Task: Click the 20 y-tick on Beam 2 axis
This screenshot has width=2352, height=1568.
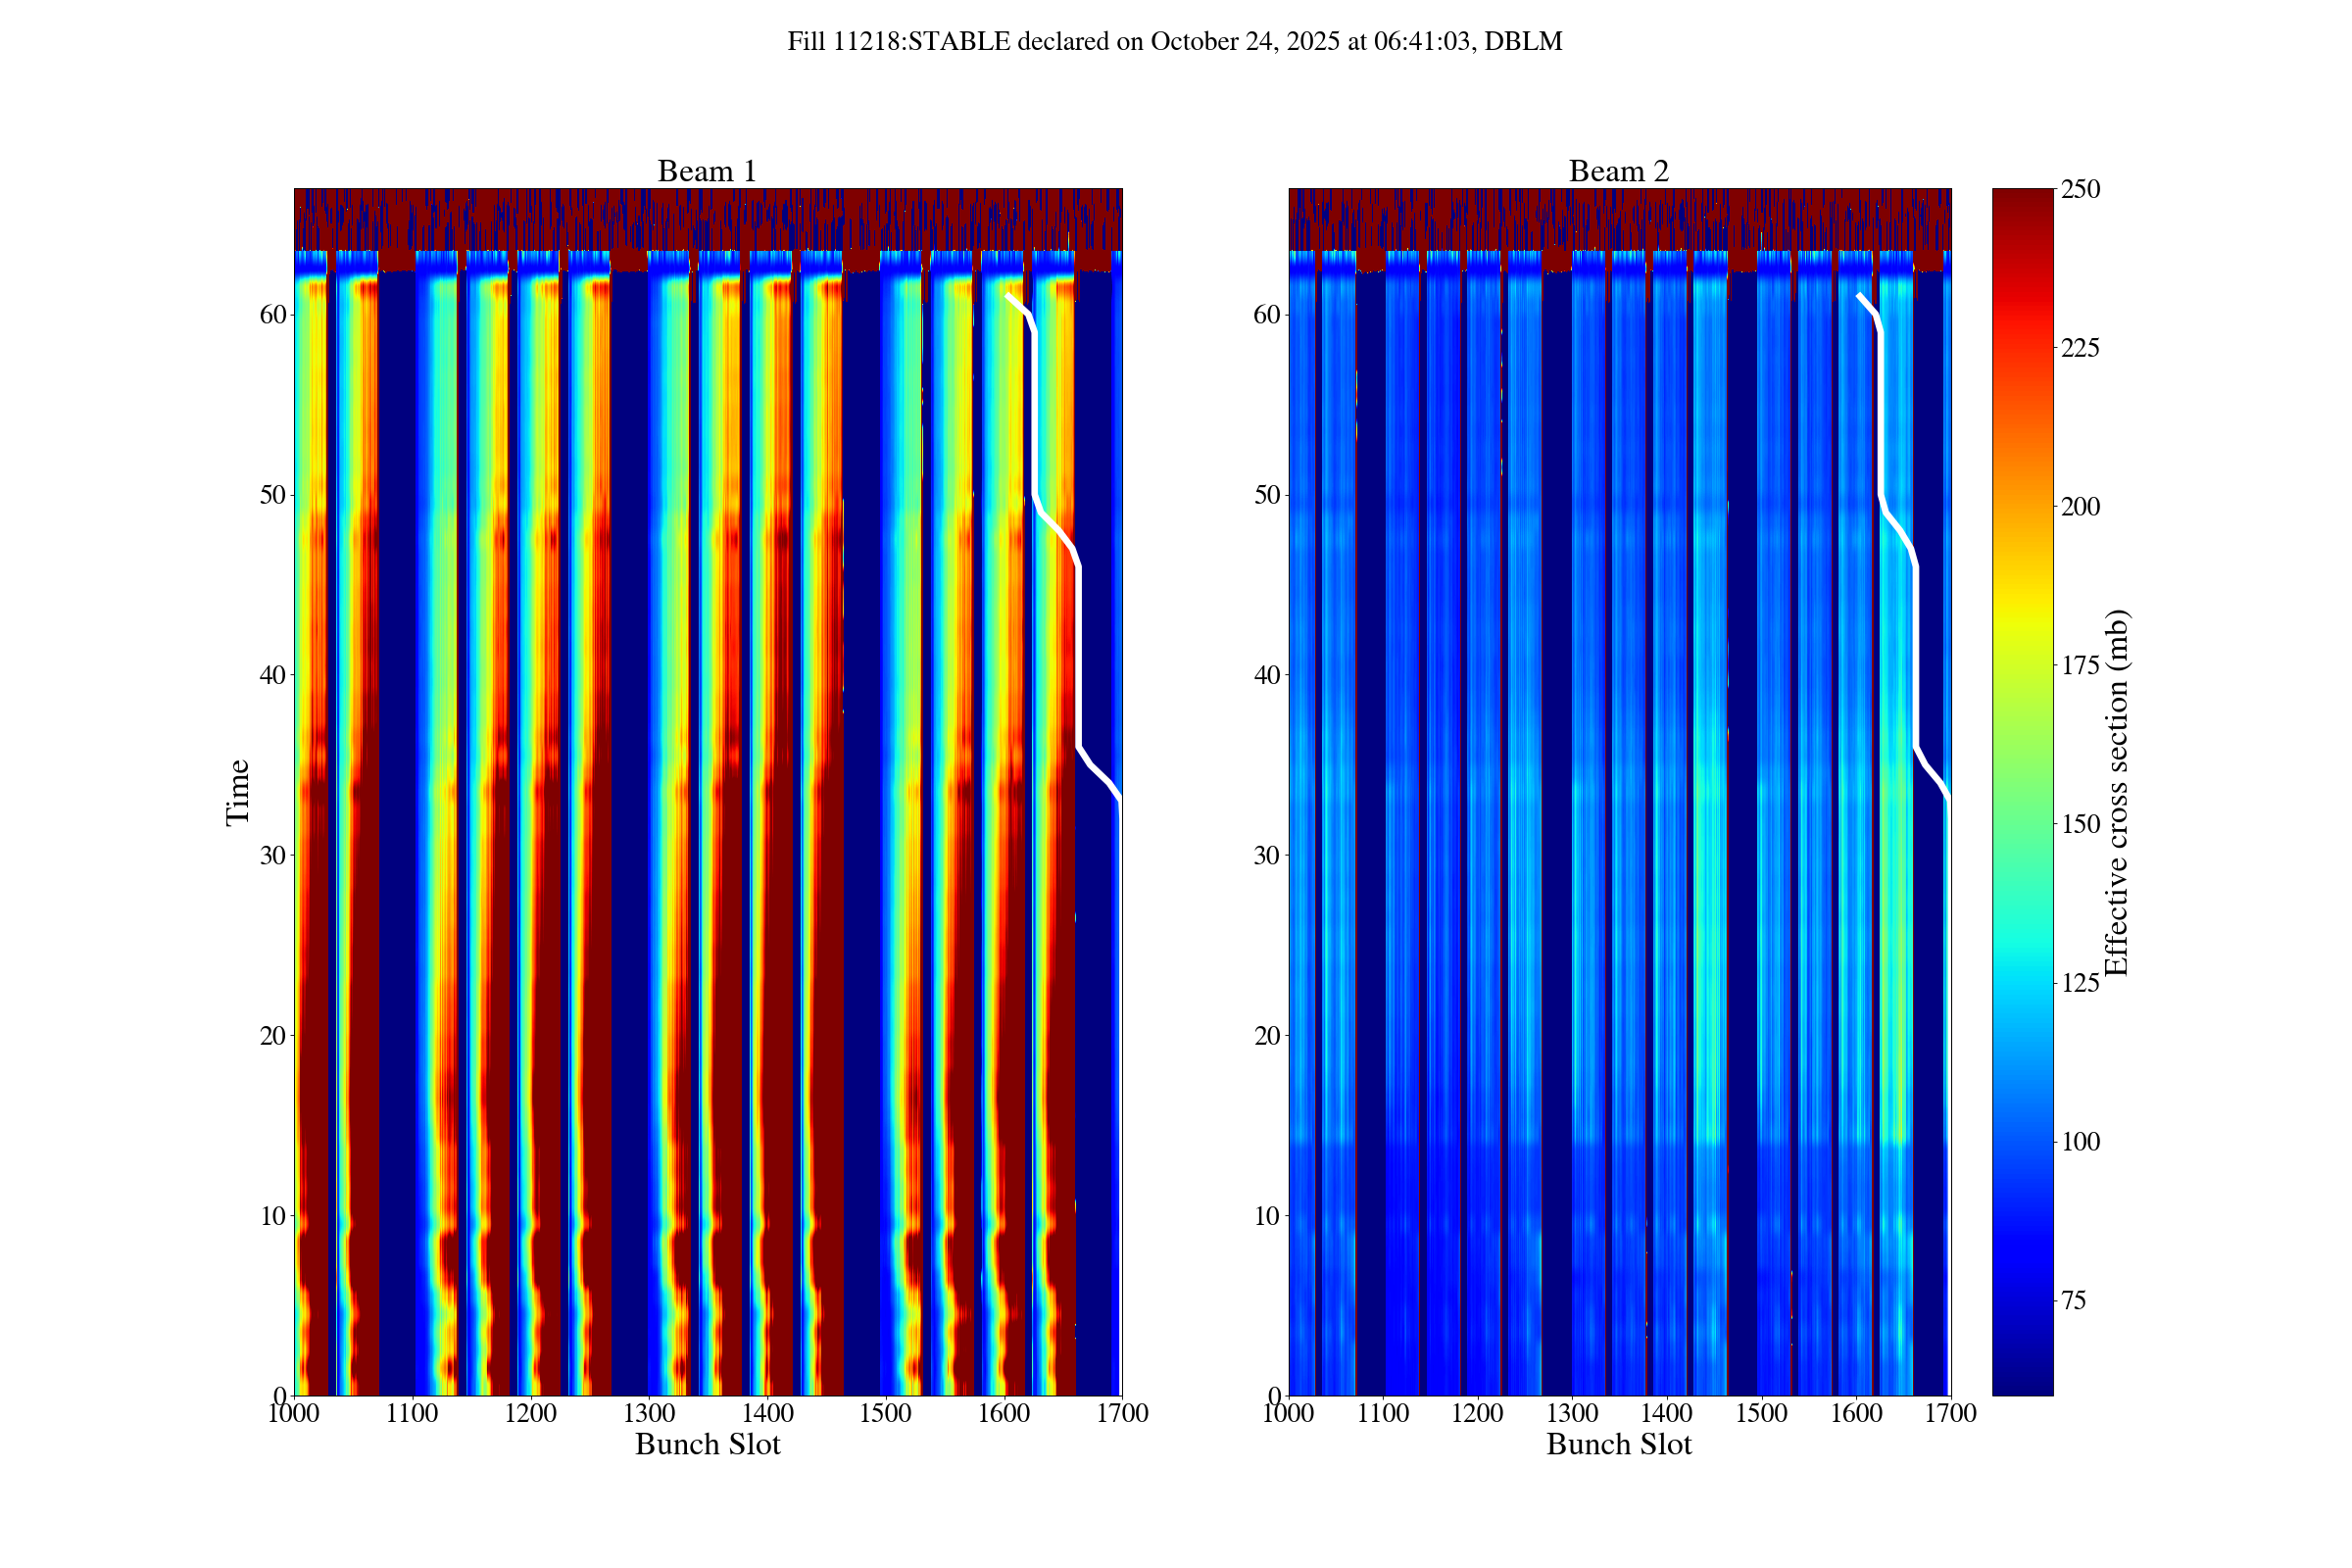Action: [1266, 1036]
